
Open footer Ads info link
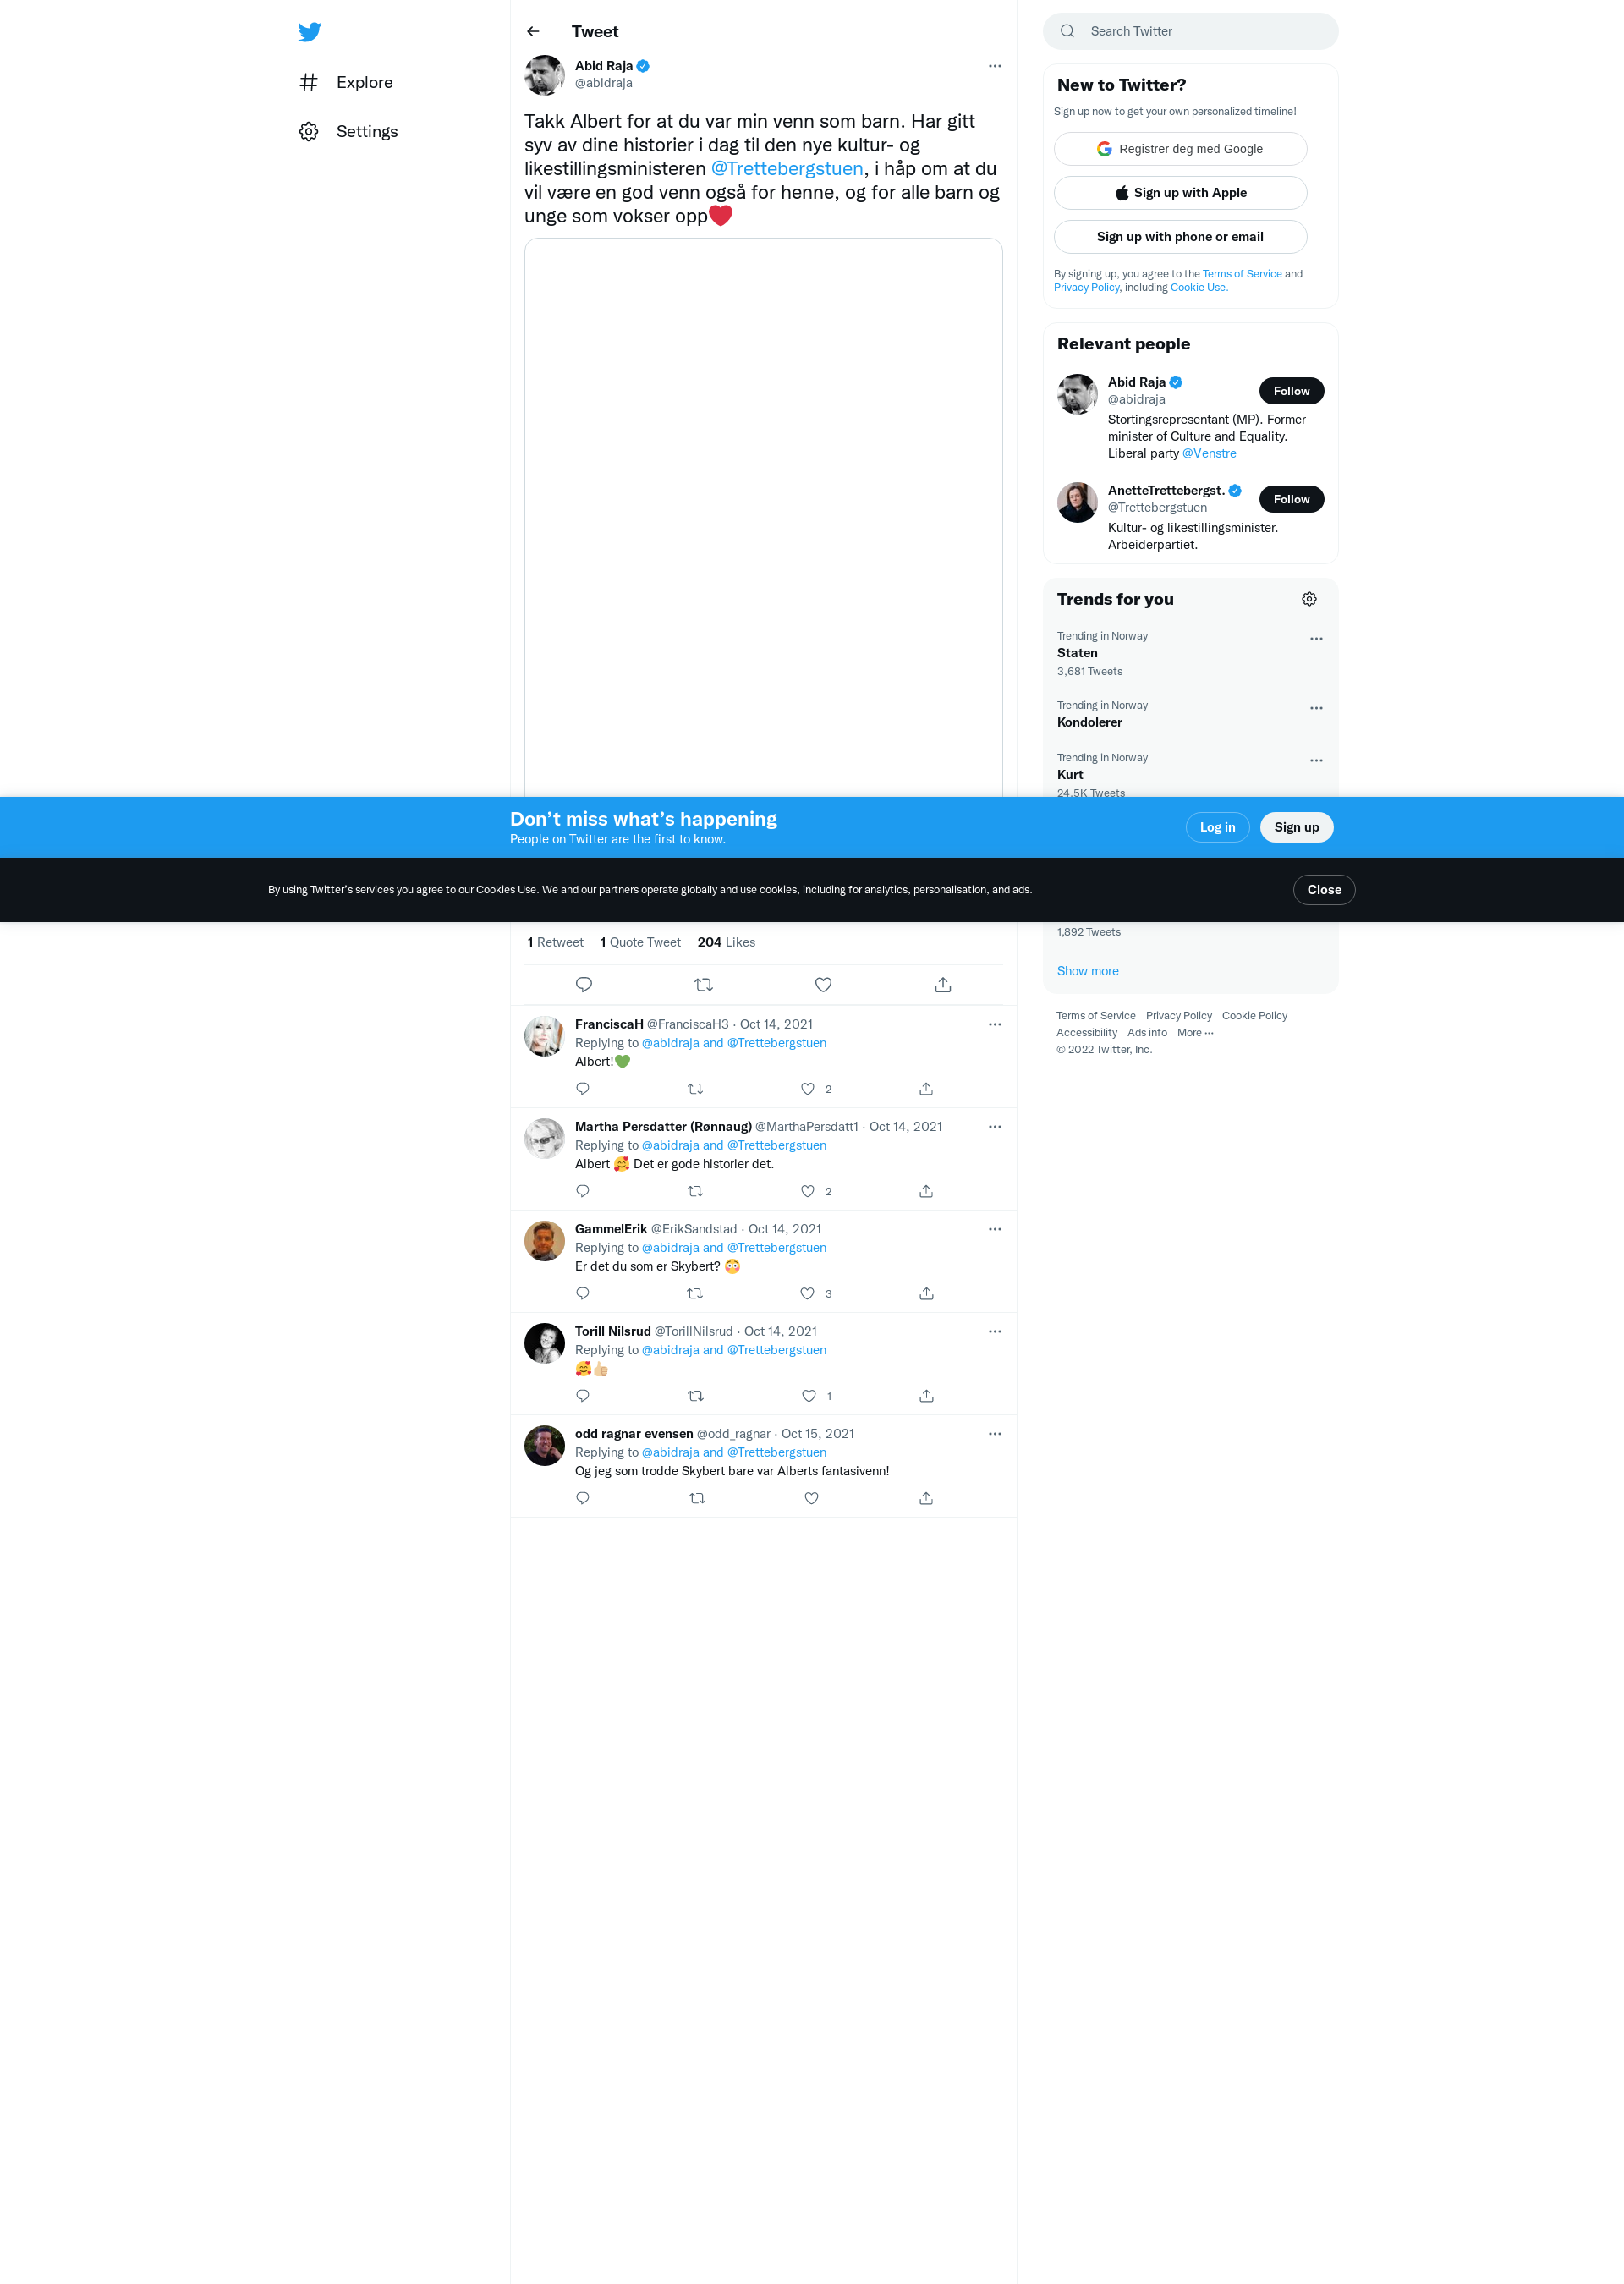click(1146, 1033)
